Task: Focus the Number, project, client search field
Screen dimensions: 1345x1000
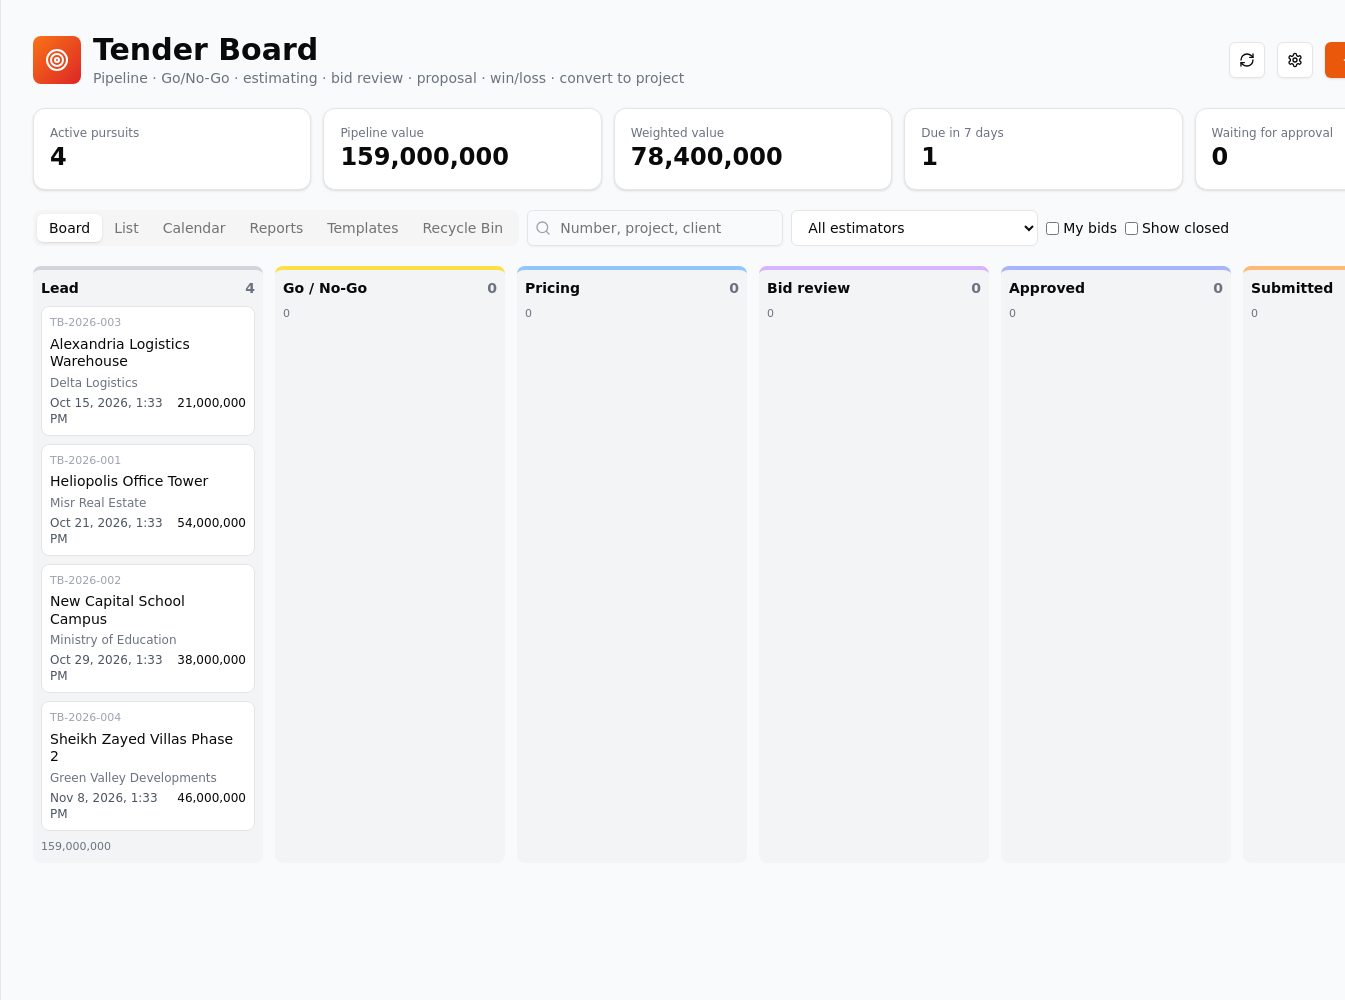Action: (x=655, y=228)
